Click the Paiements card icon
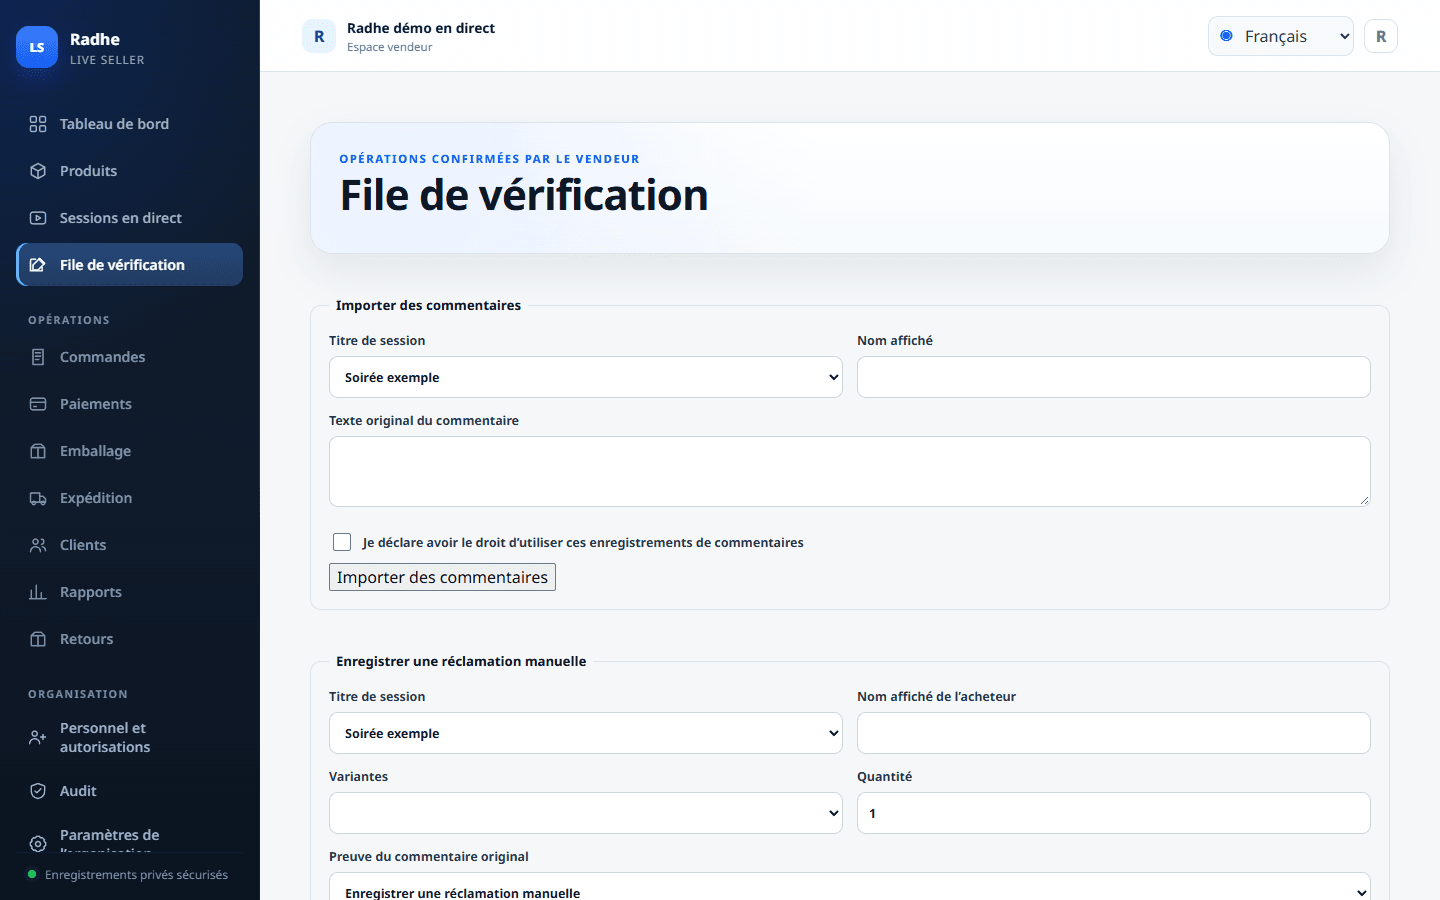Screen dimensions: 1440x900 [x=38, y=404]
